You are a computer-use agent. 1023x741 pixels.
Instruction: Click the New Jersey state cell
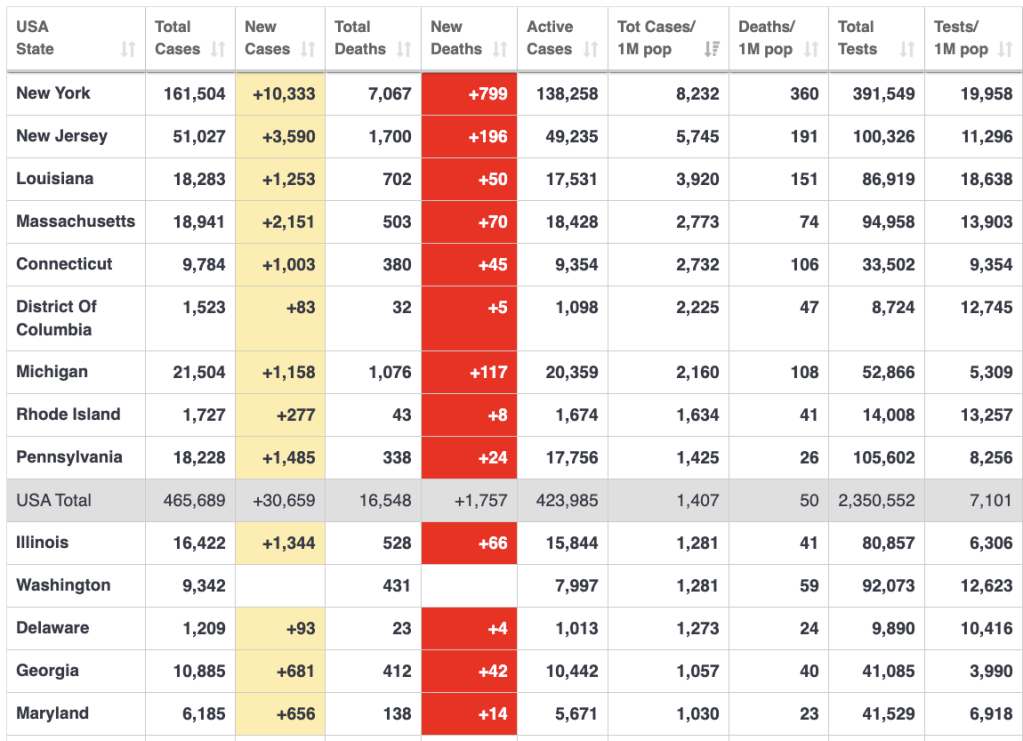coord(61,136)
